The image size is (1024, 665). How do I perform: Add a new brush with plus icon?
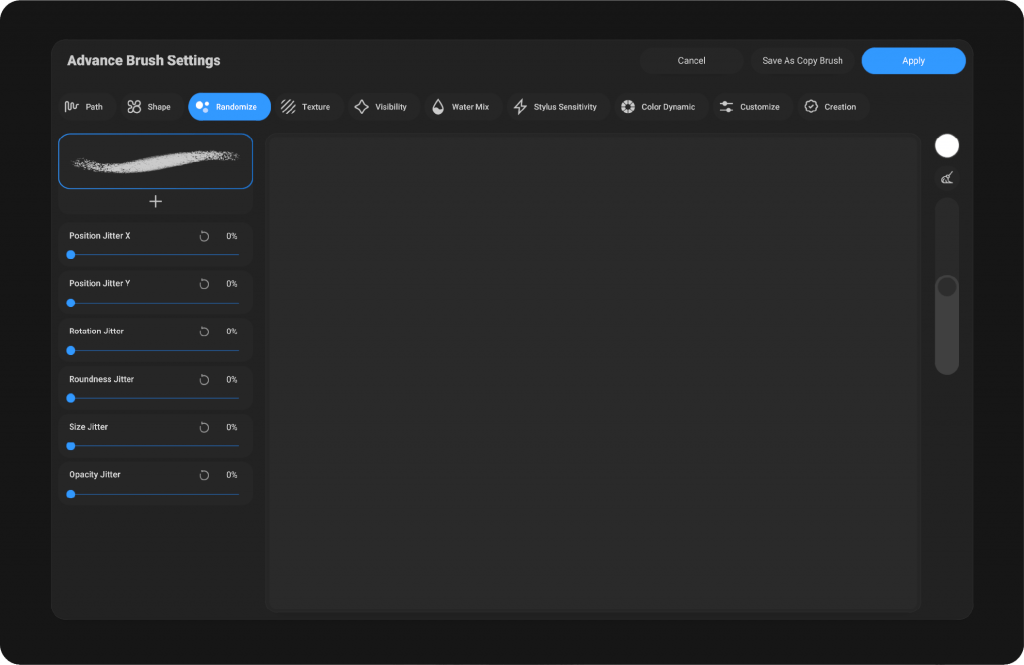(x=155, y=201)
